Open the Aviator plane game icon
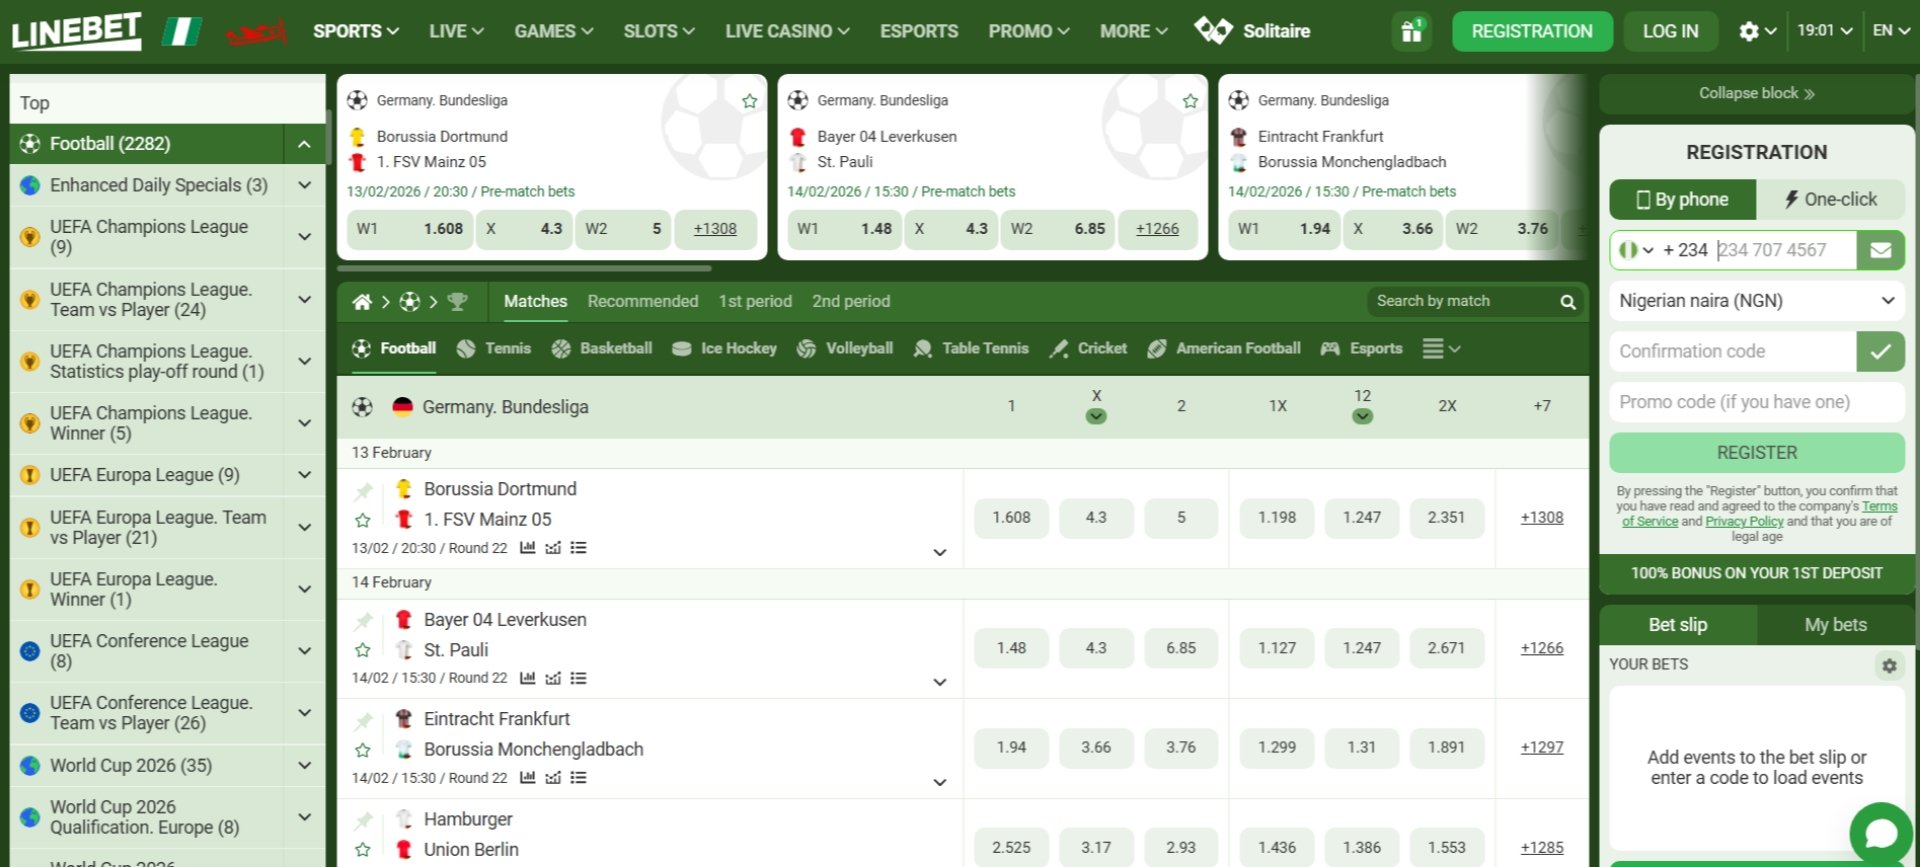1920x867 pixels. [x=256, y=33]
